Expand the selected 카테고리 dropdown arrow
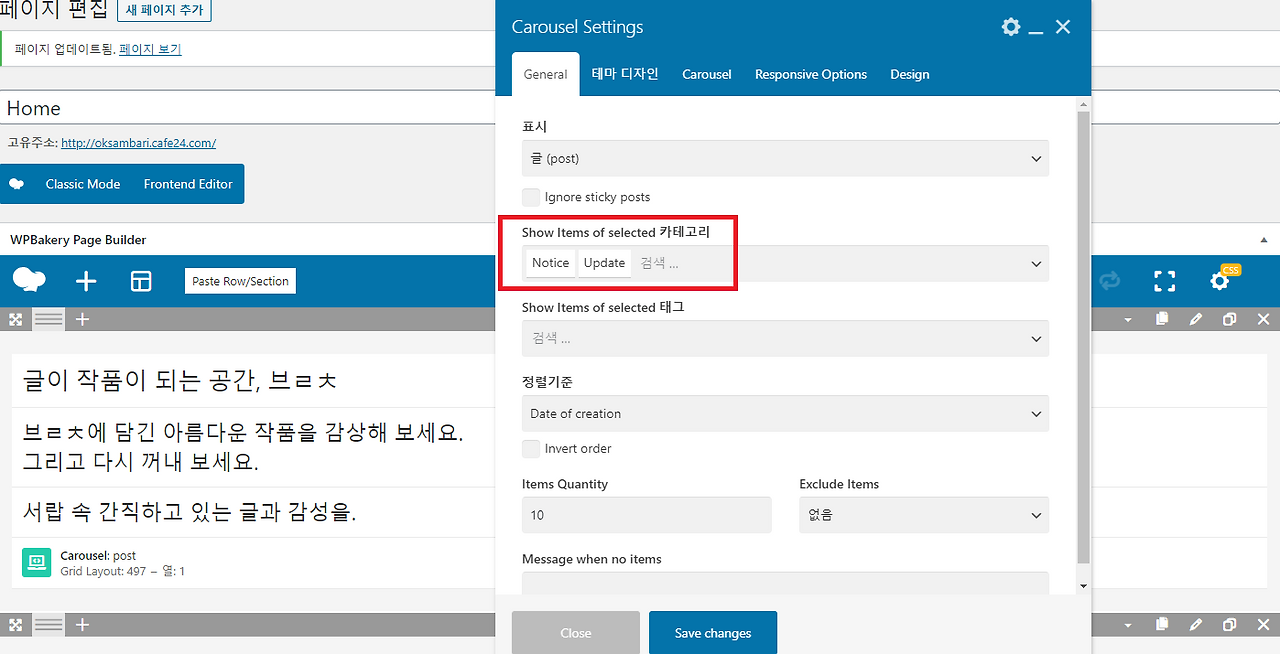The height and width of the screenshot is (654, 1280). point(1036,263)
